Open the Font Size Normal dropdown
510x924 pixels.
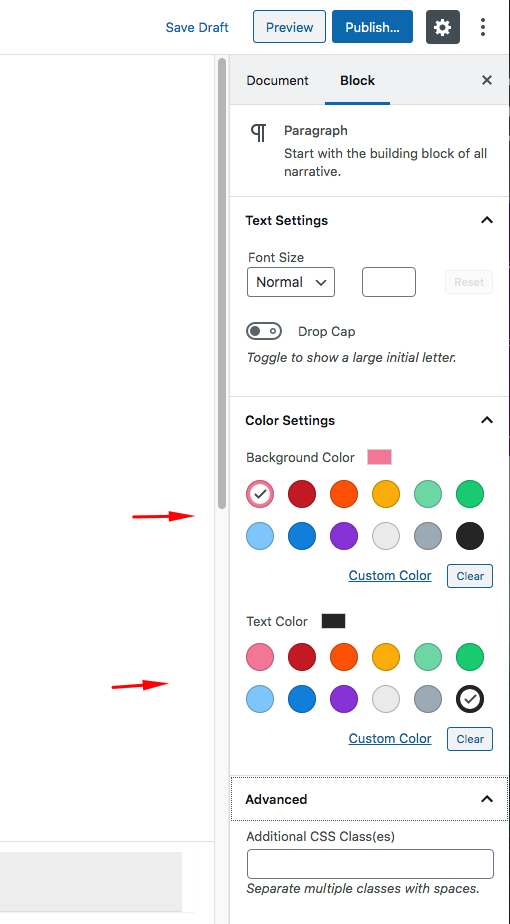click(x=291, y=282)
